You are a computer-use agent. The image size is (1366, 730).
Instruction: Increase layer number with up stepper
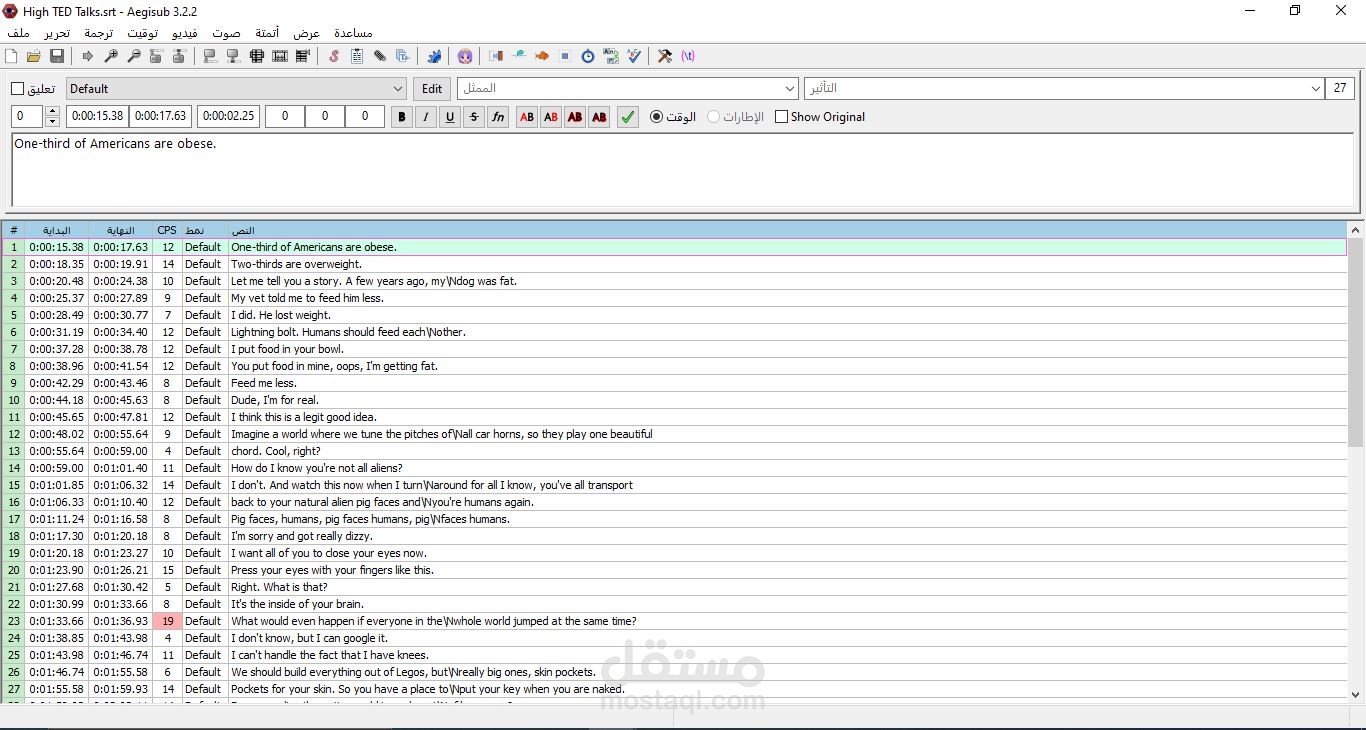[53, 111]
